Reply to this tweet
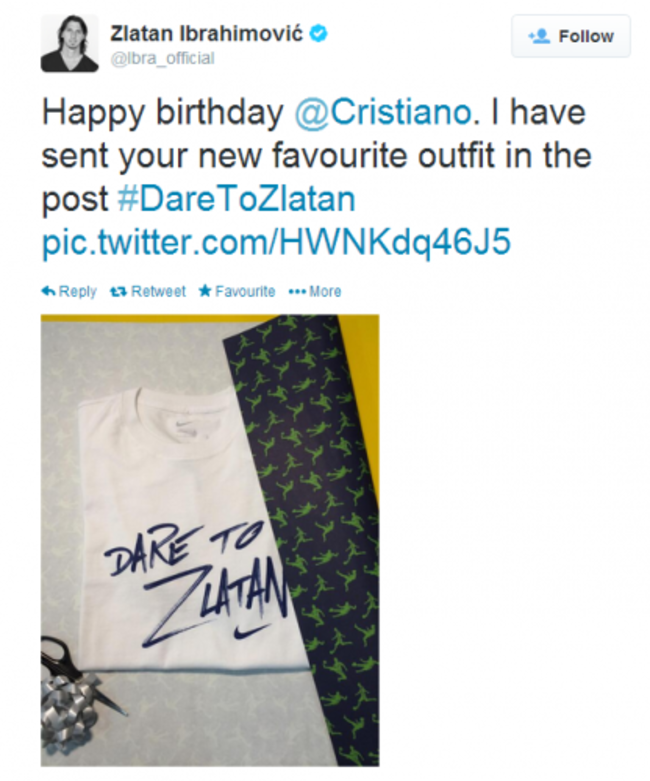Viewport: 650px width, 781px height. click(x=69, y=291)
